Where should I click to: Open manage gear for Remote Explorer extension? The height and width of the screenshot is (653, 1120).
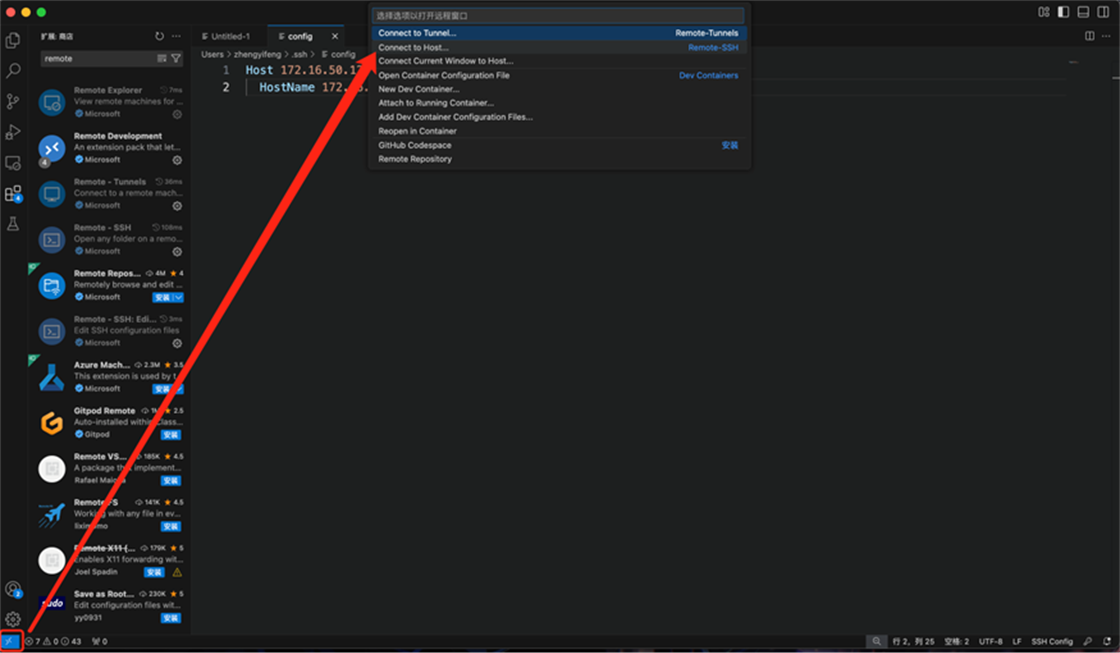[177, 114]
